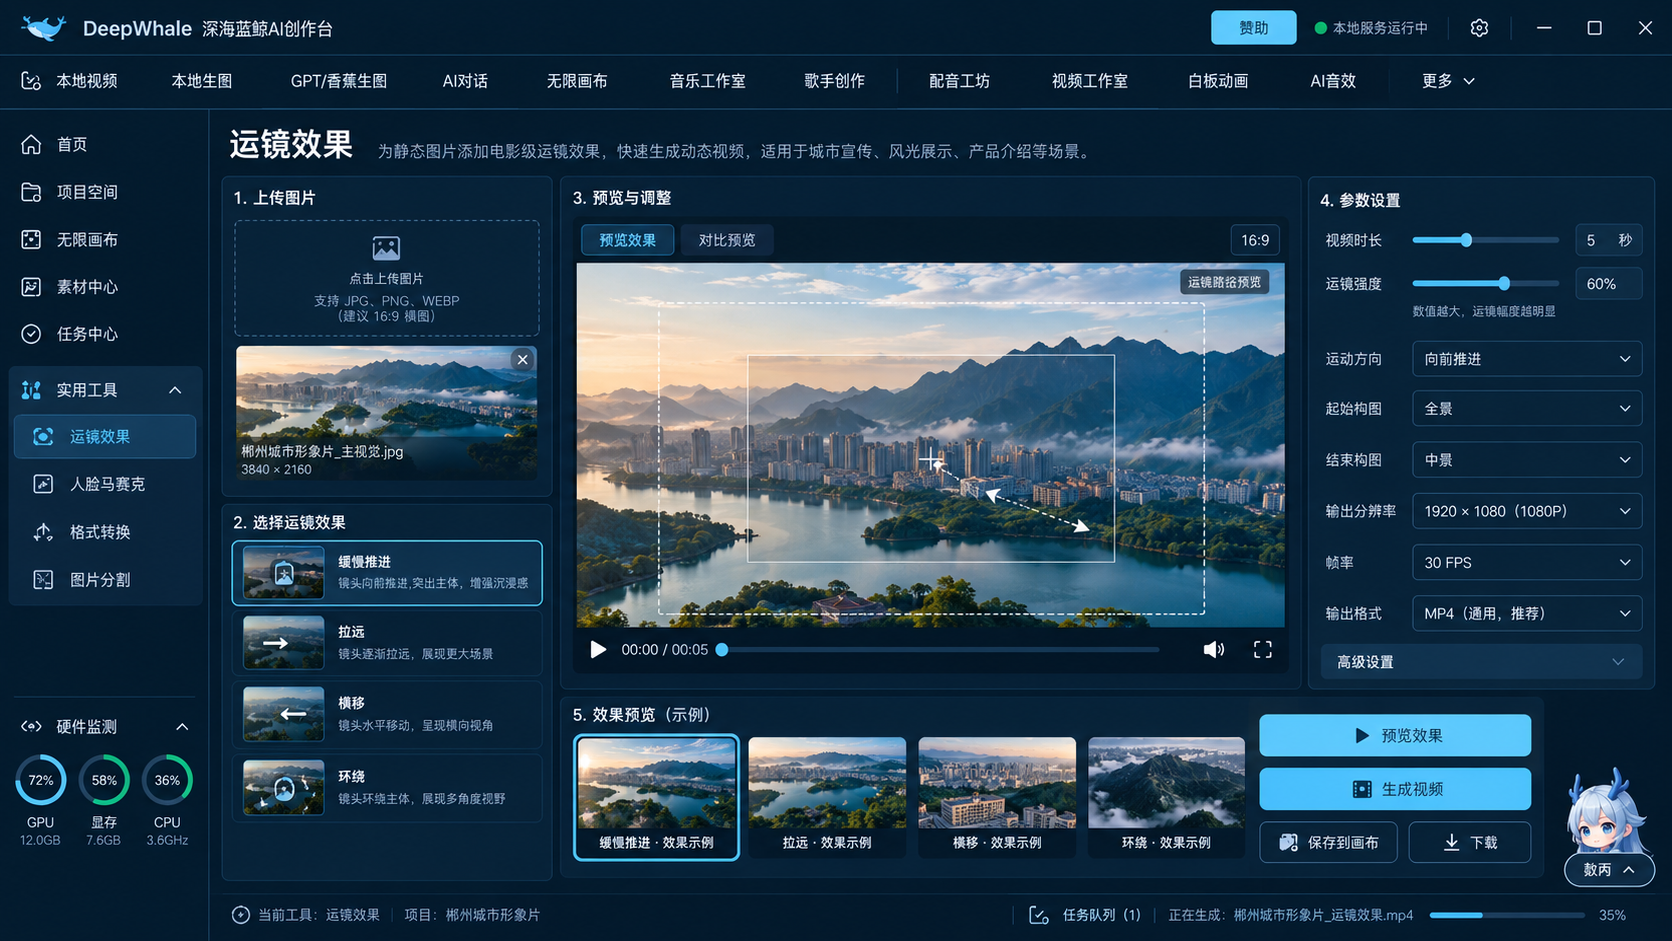The height and width of the screenshot is (941, 1672).
Task: Open the 运动方向 dropdown
Action: [x=1527, y=359]
